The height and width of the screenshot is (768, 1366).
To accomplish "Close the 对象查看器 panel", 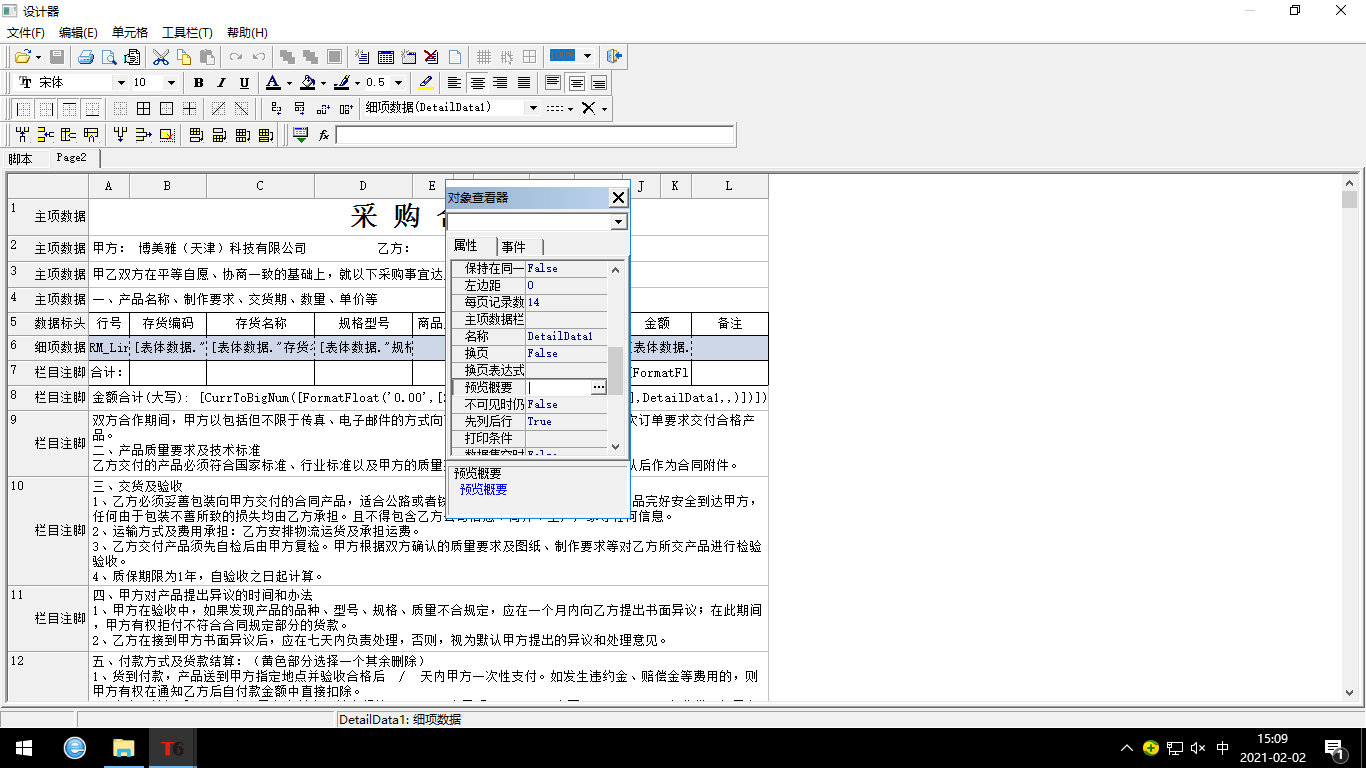I will [x=619, y=198].
